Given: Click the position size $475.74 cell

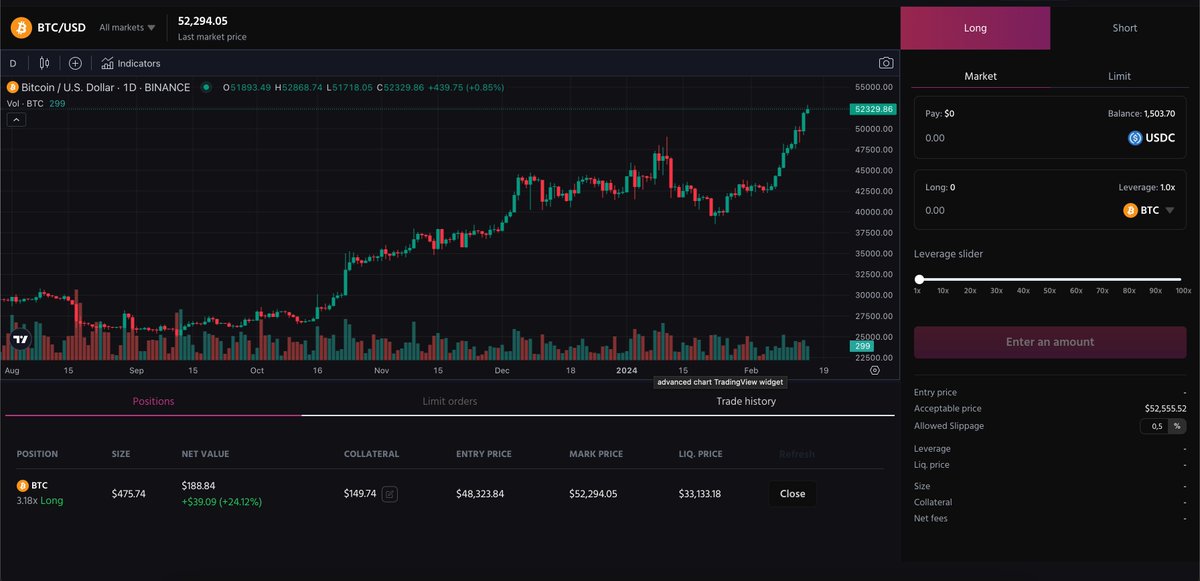Looking at the screenshot, I should click(129, 493).
